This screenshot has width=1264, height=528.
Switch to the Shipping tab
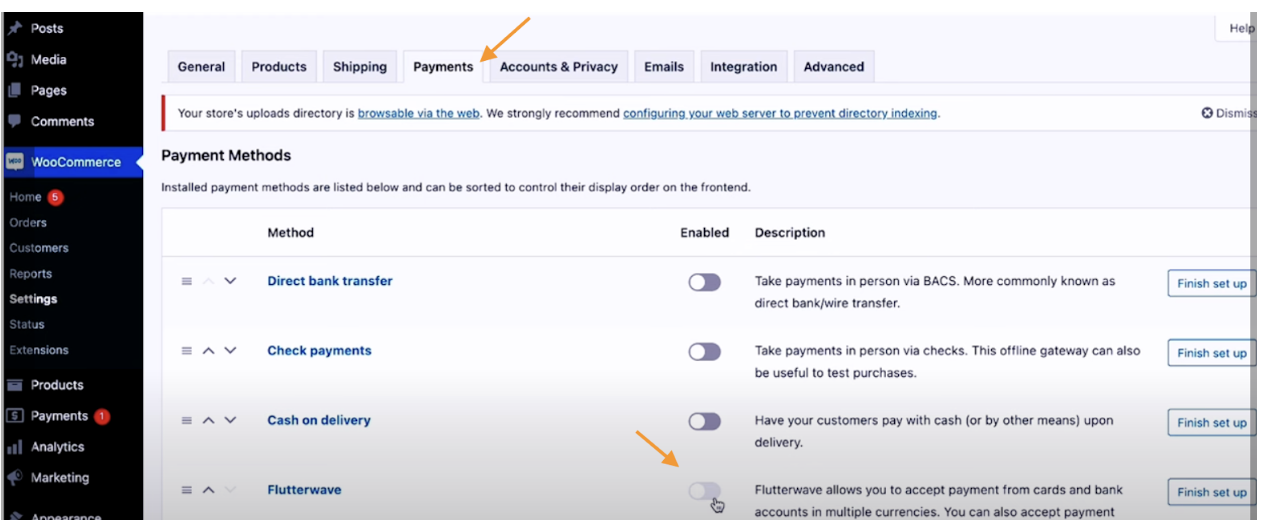tap(359, 67)
